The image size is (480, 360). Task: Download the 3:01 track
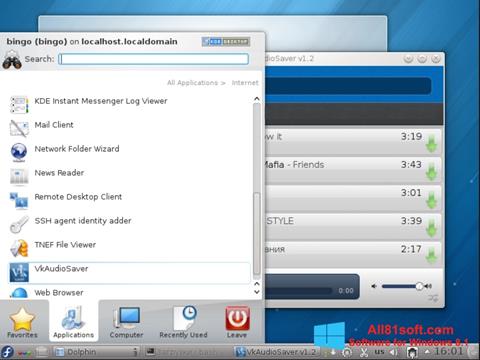click(x=431, y=200)
